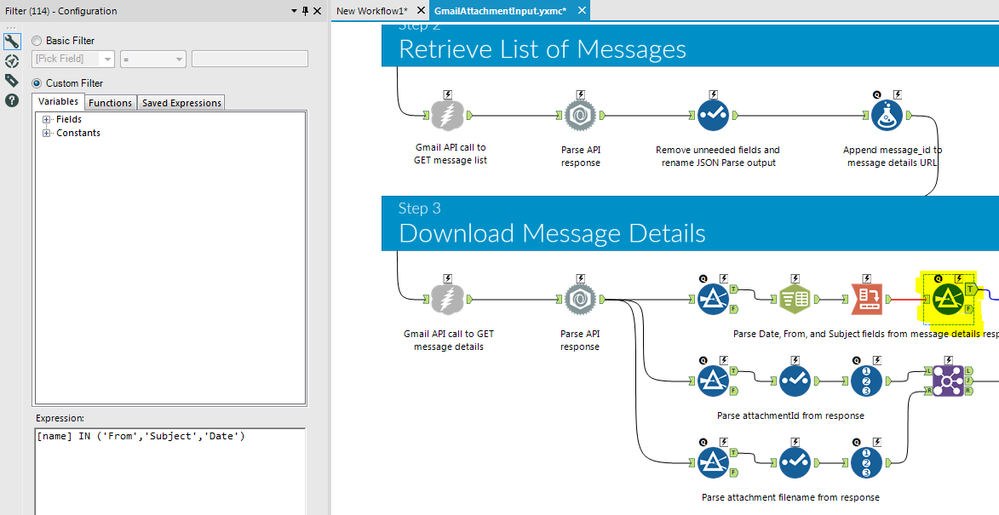Select the Gmail API call to GET message details tool
Viewport: 999px width, 515px height.
447,299
